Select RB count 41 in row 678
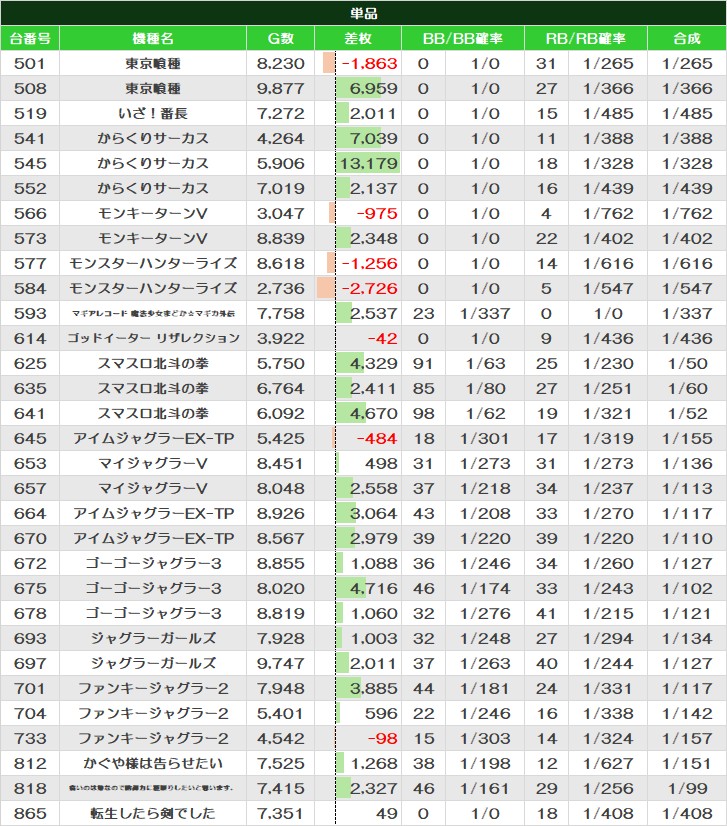This screenshot has width=727, height=826. pyautogui.click(x=546, y=614)
